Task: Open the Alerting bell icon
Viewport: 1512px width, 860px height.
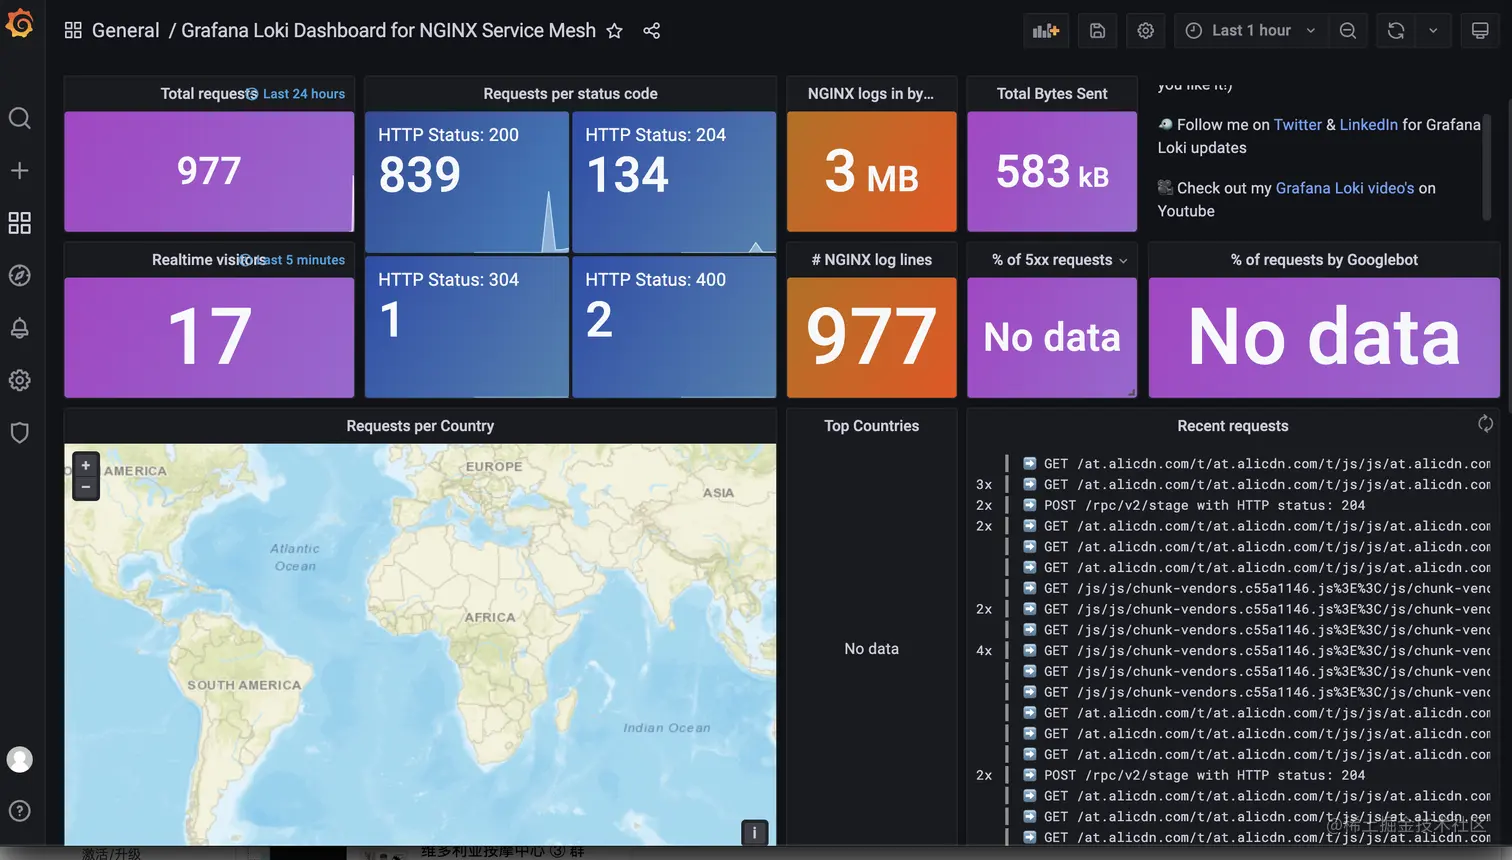Action: (20, 328)
